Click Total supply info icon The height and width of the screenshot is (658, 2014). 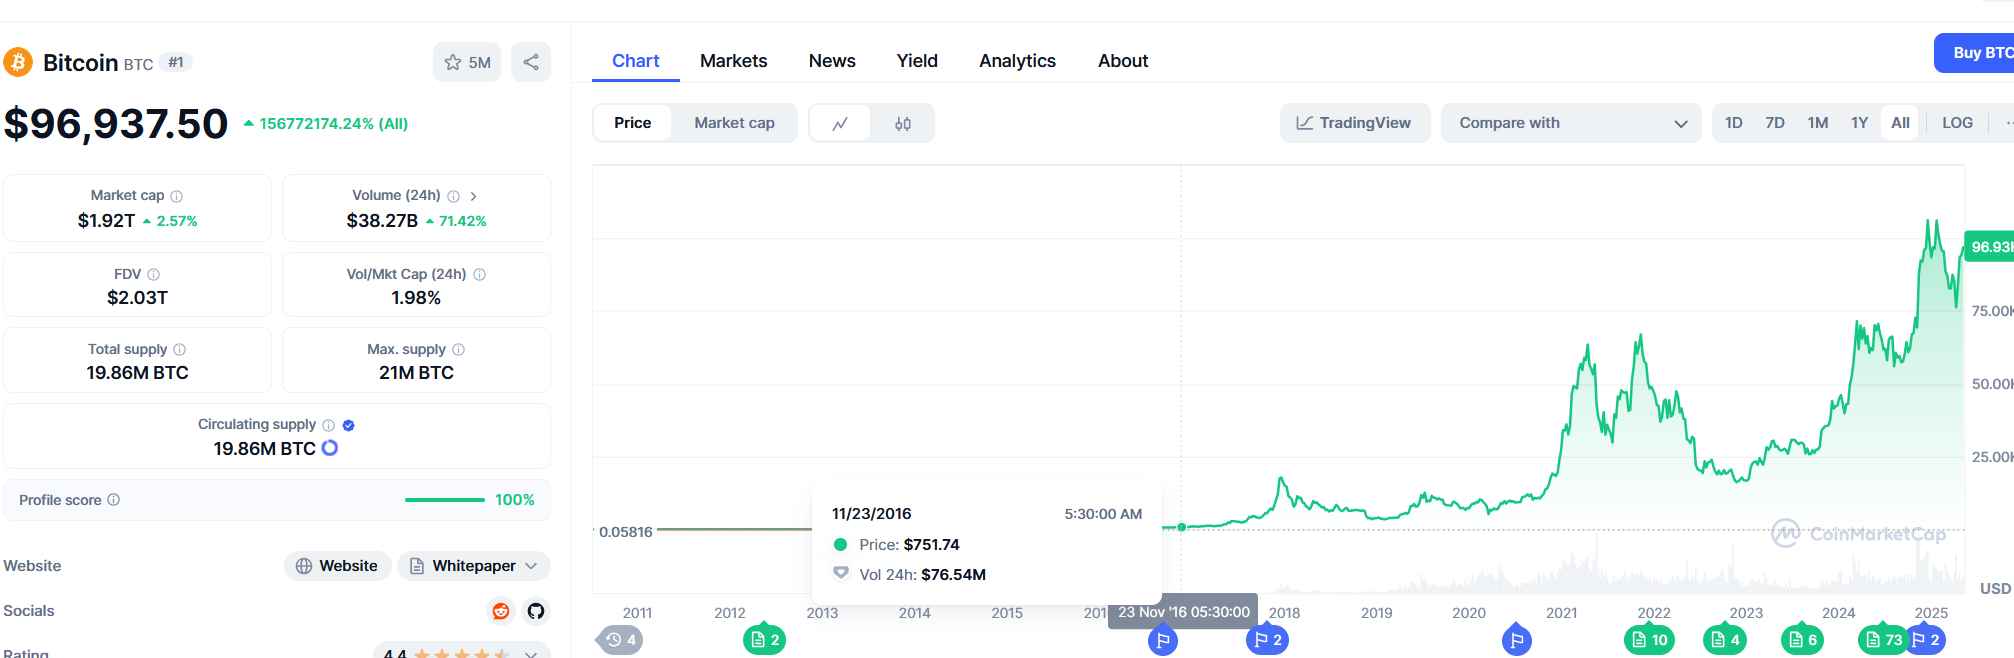179,349
